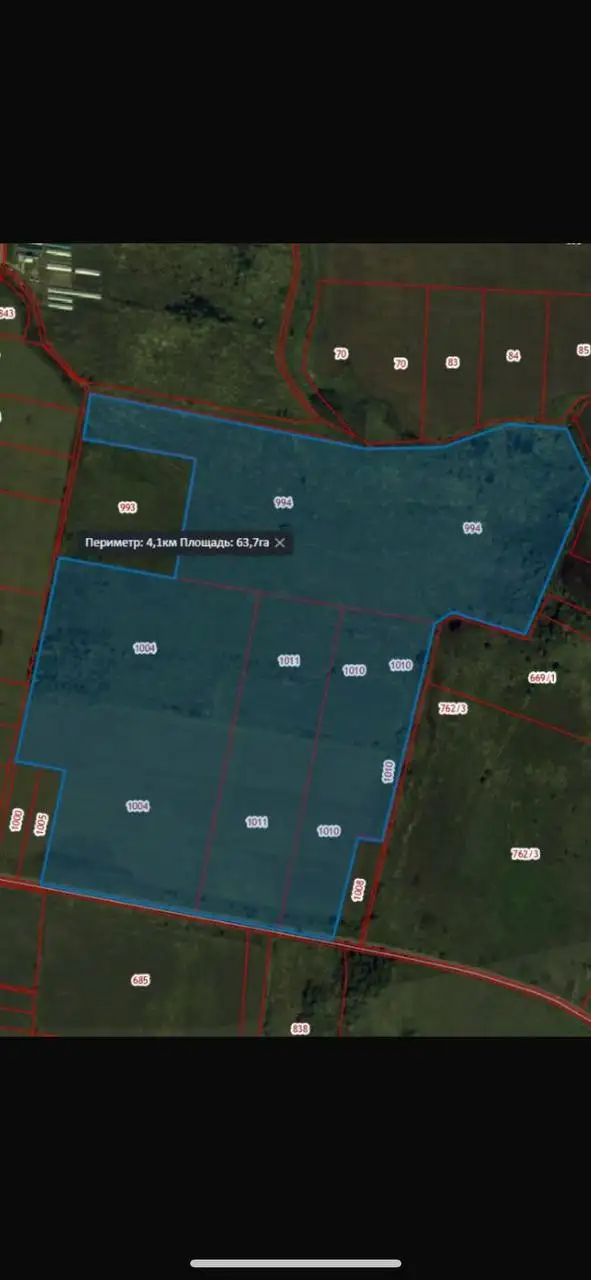Select parcel label 843
This screenshot has height=1280, width=591.
7,313
